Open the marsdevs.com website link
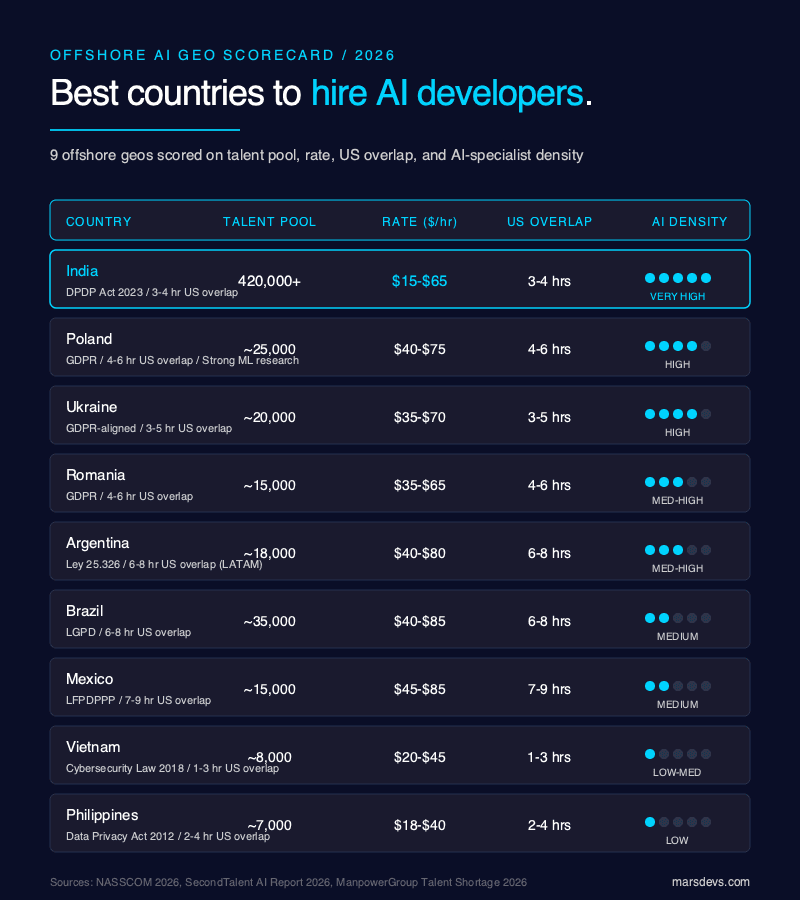 tap(711, 882)
